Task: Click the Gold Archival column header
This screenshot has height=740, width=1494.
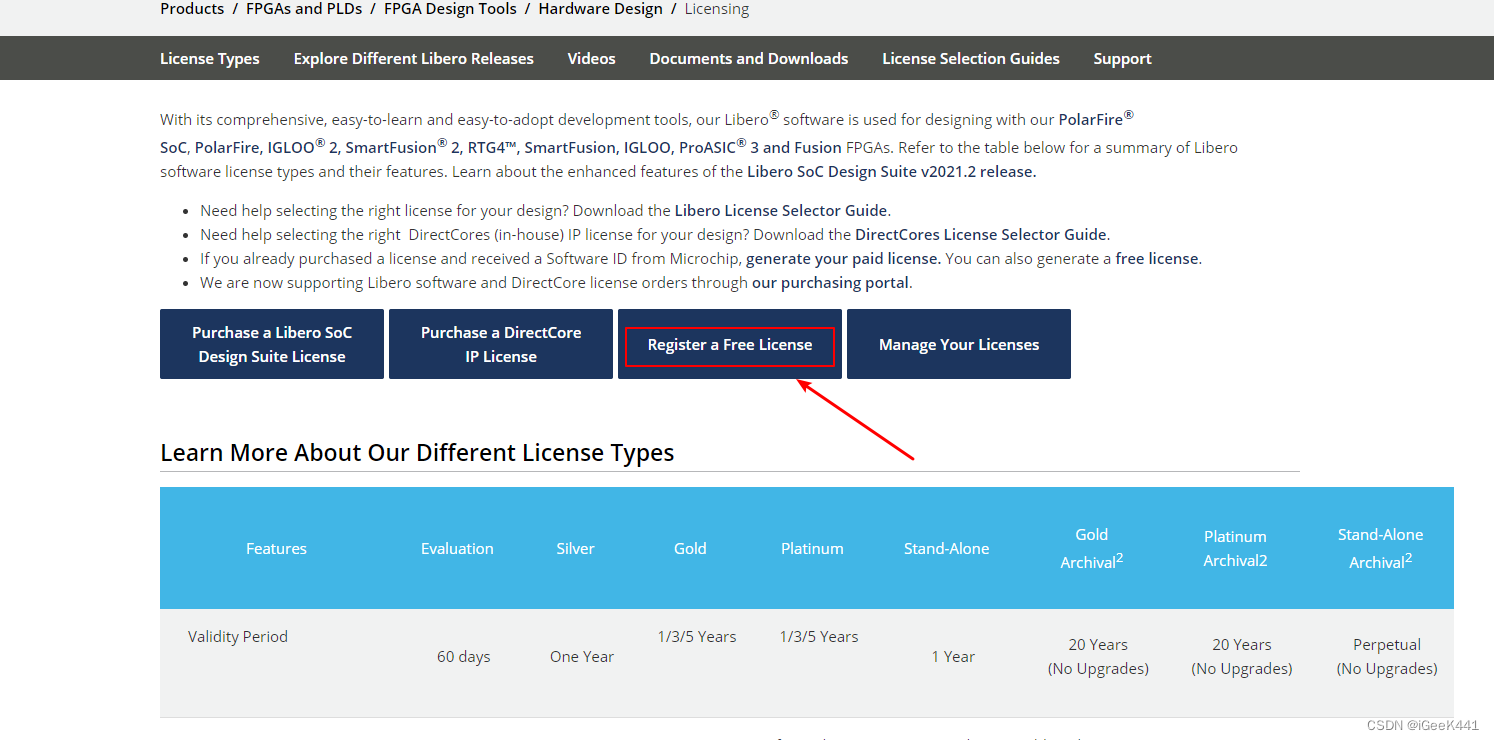Action: click(x=1092, y=548)
